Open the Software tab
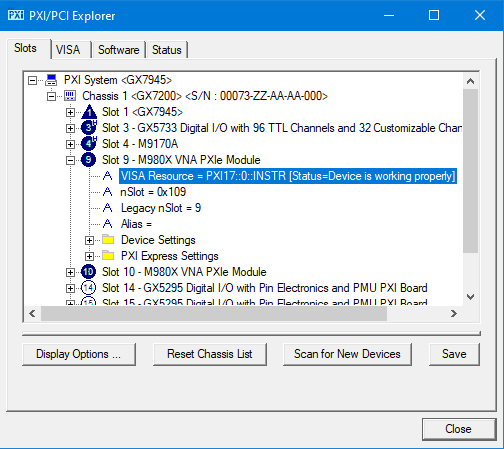 coord(119,50)
